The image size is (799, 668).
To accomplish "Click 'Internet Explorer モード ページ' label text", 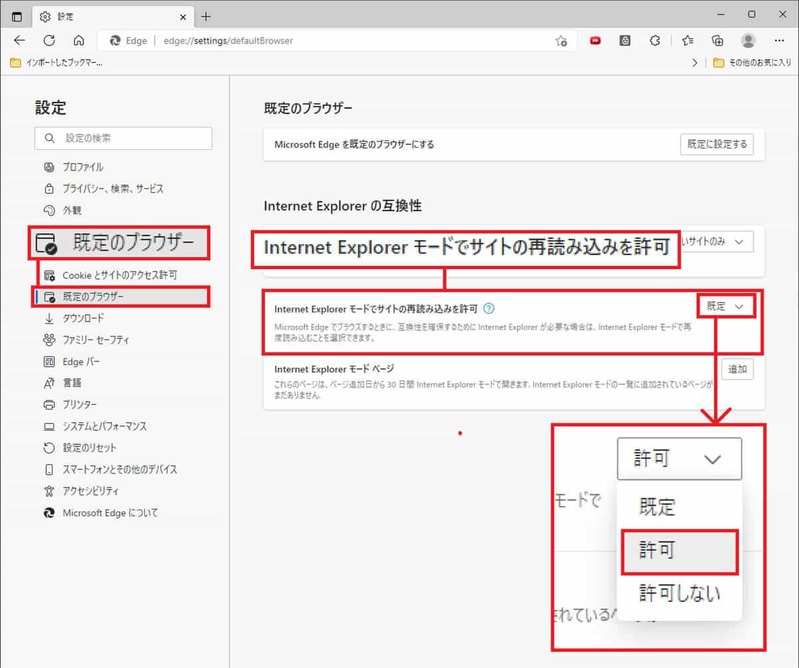I will pyautogui.click(x=334, y=369).
